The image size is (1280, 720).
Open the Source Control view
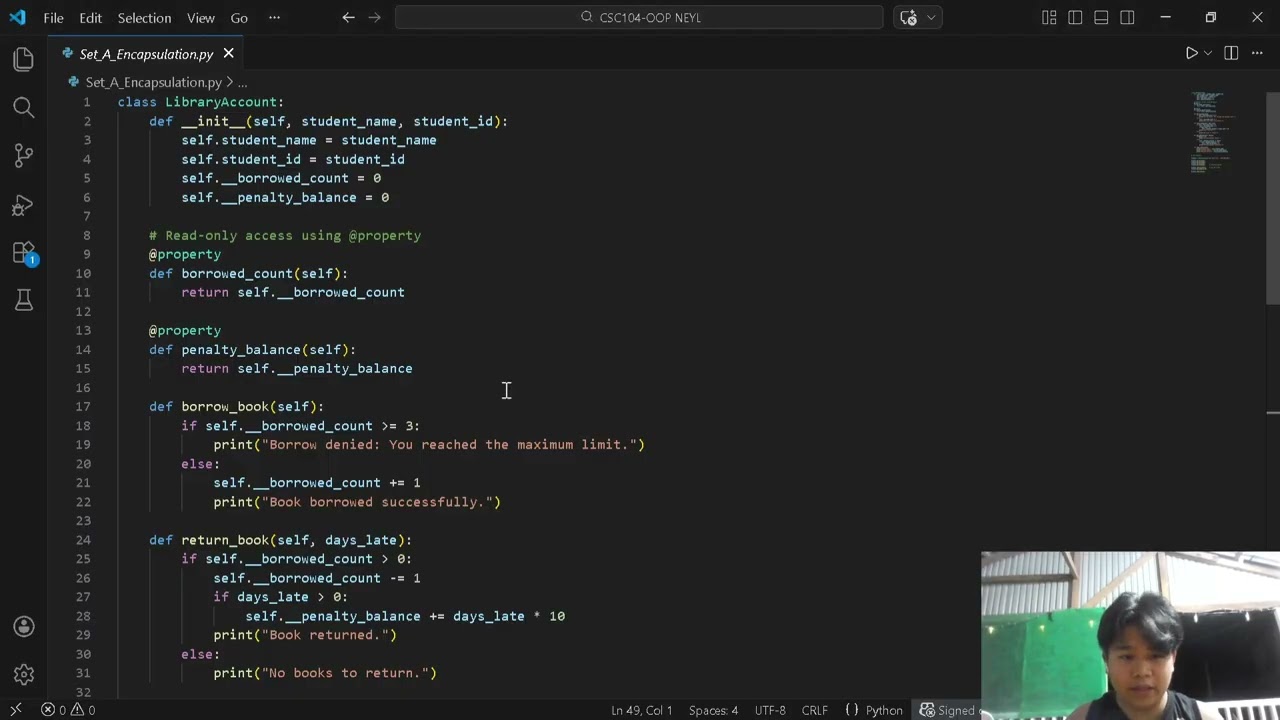(24, 155)
